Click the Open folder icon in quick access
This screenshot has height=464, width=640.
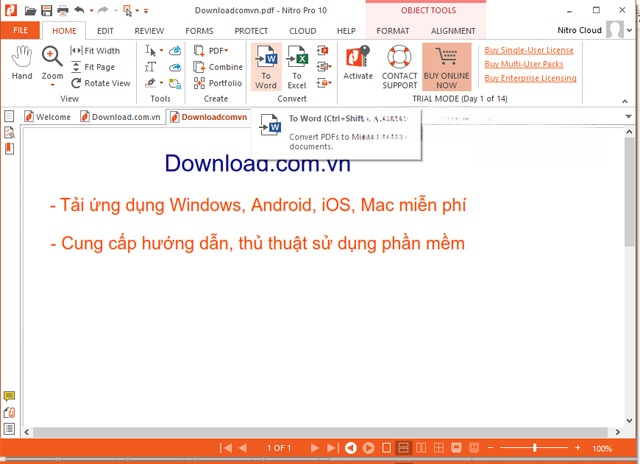pyautogui.click(x=30, y=11)
